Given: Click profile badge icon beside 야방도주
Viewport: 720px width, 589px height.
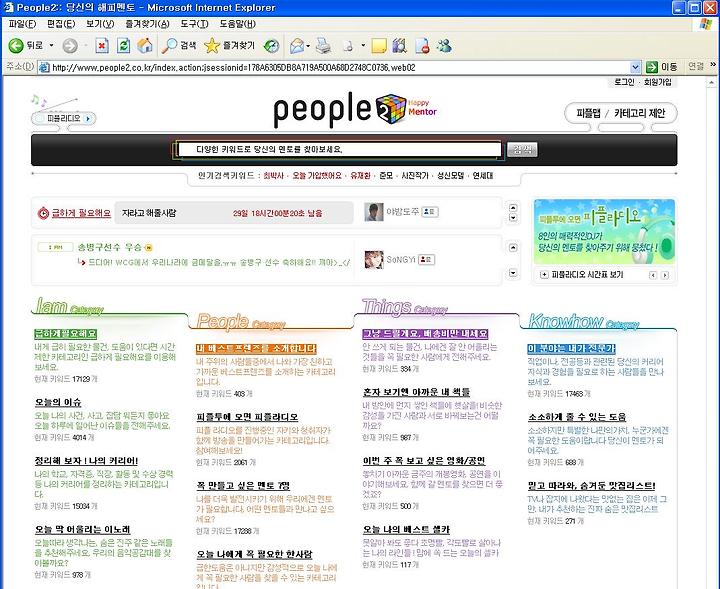Looking at the screenshot, I should 430,212.
